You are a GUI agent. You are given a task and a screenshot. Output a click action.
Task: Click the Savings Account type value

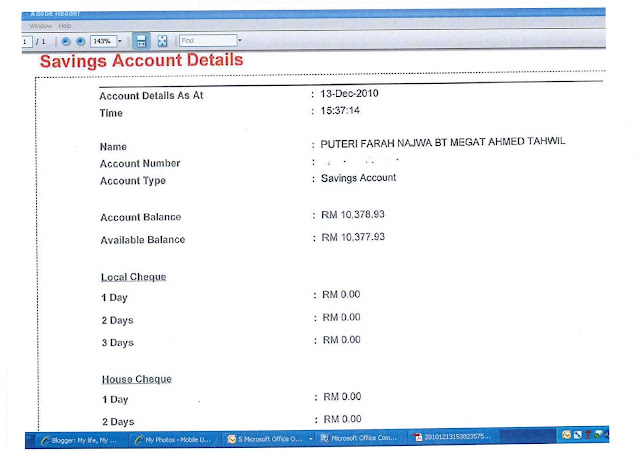pyautogui.click(x=358, y=178)
